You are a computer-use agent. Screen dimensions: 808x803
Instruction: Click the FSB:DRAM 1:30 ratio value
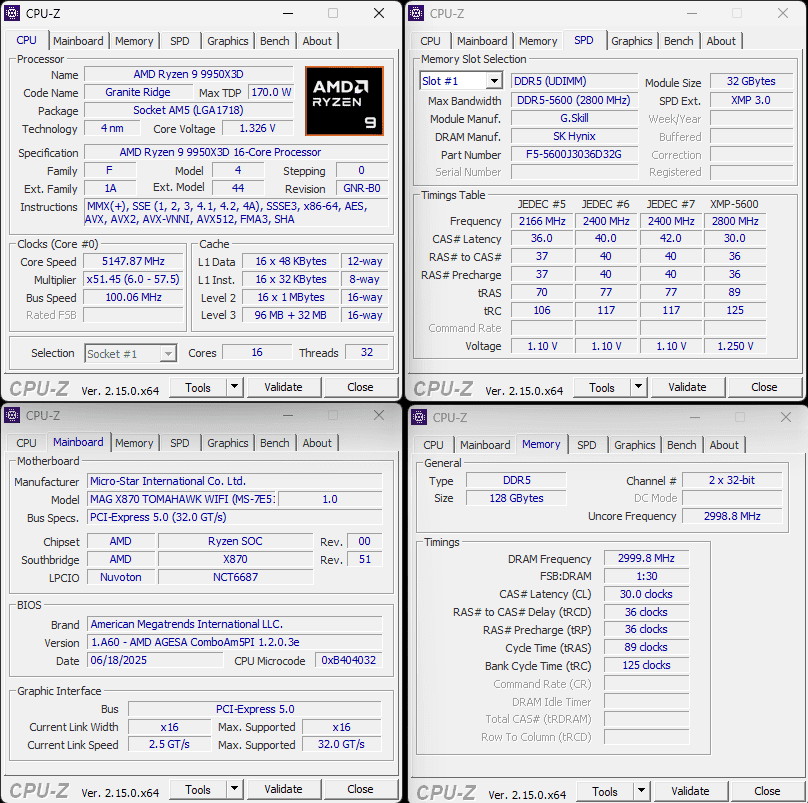click(646, 576)
